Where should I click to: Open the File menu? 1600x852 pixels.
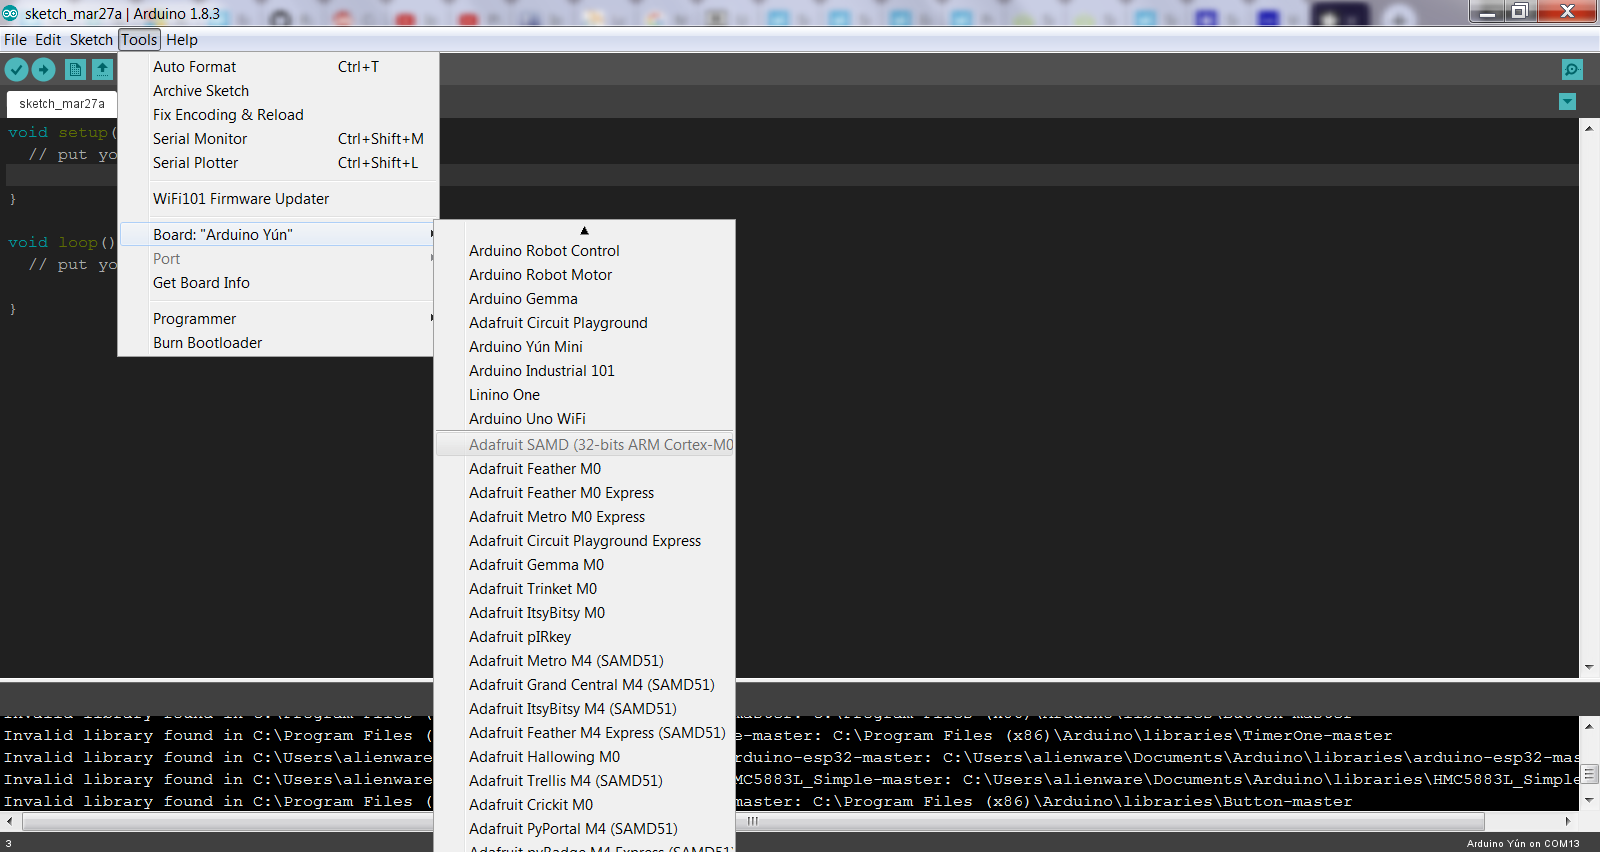click(16, 40)
